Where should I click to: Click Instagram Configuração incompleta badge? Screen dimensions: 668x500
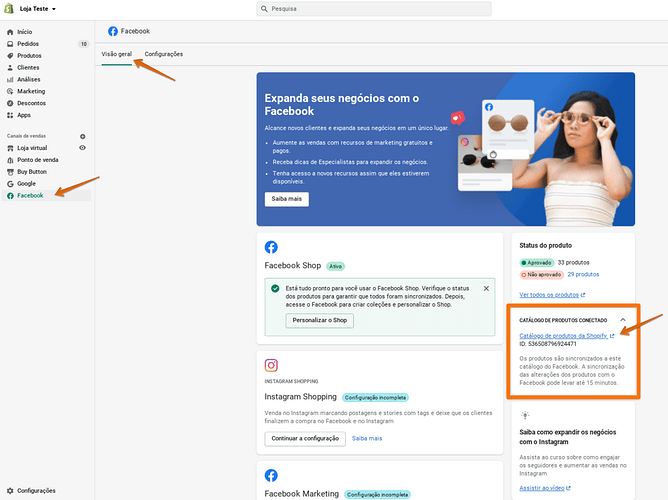tap(375, 398)
